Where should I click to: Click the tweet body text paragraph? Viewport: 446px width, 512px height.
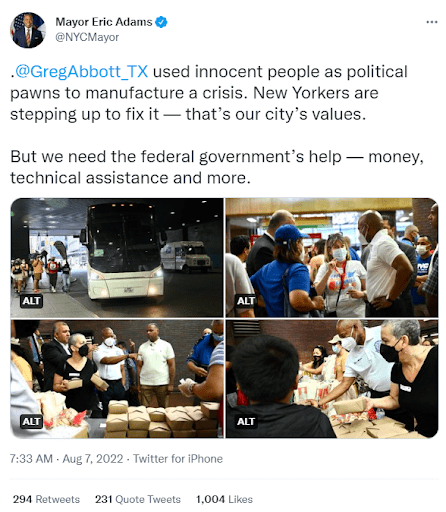click(x=217, y=125)
